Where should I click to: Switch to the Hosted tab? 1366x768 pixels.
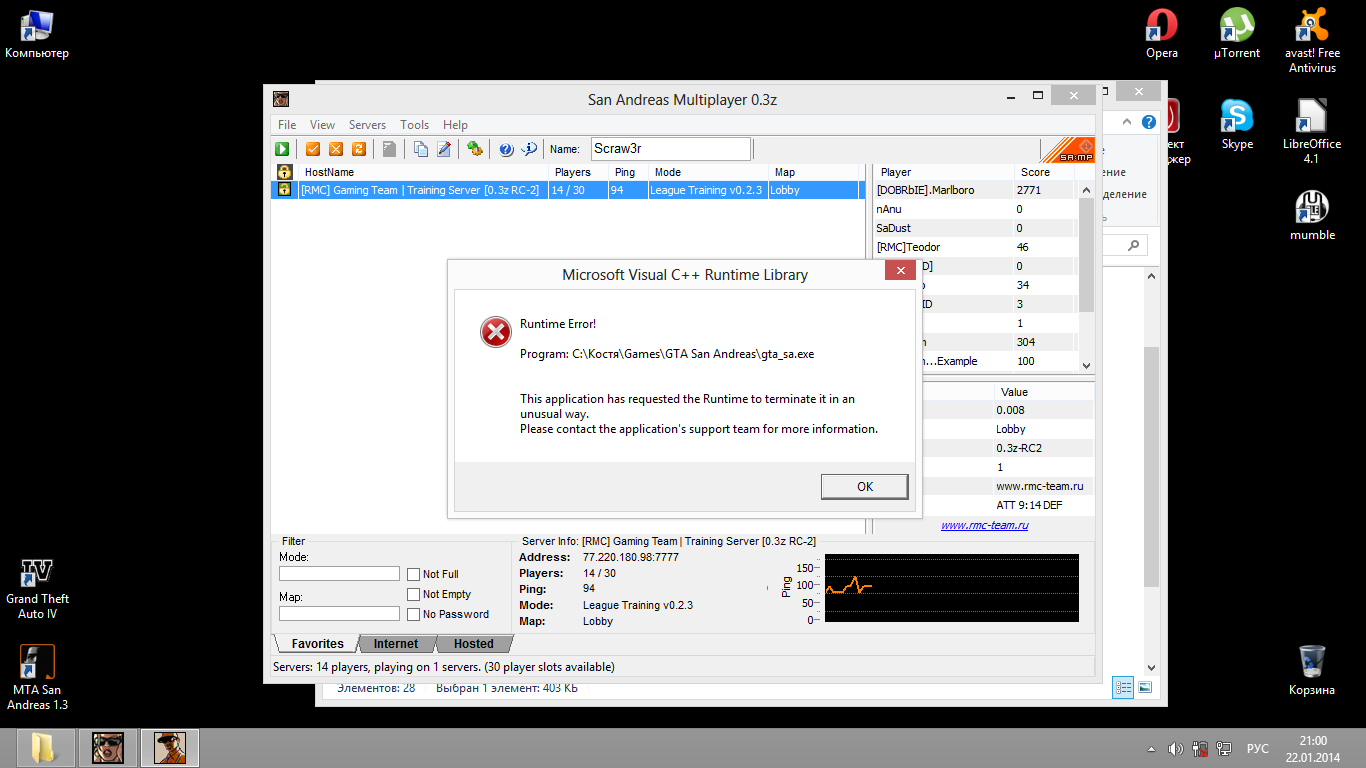pos(474,644)
